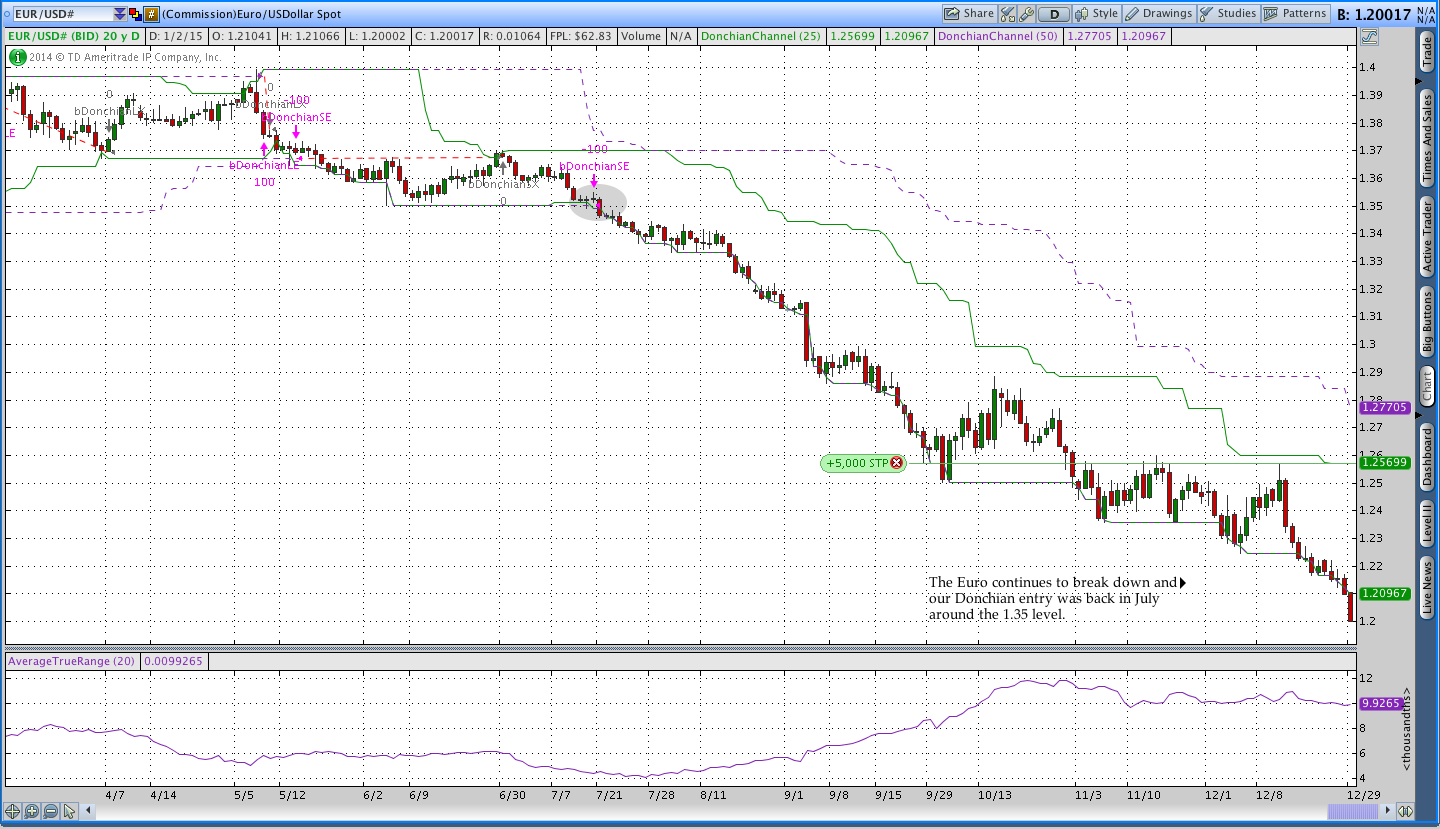Click the symbol link color icon

coord(135,14)
